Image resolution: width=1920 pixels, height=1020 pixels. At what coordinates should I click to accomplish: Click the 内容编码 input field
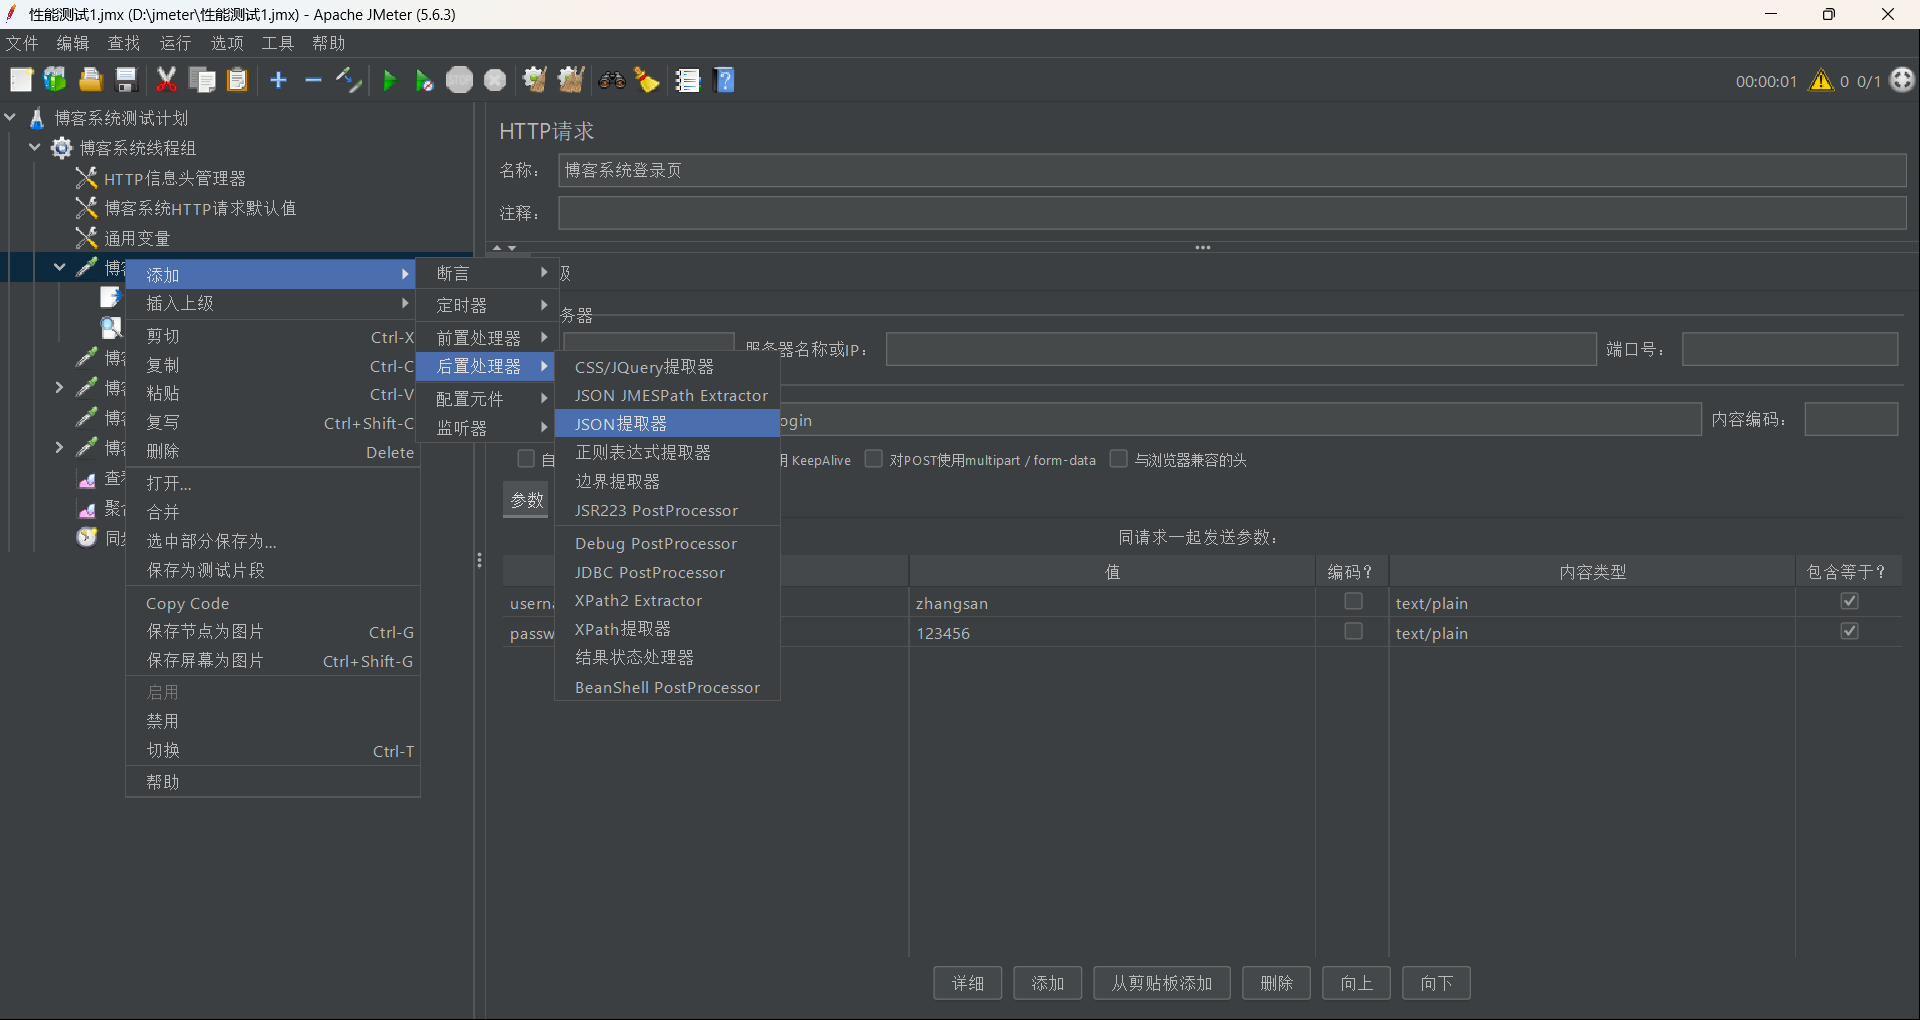click(1851, 419)
